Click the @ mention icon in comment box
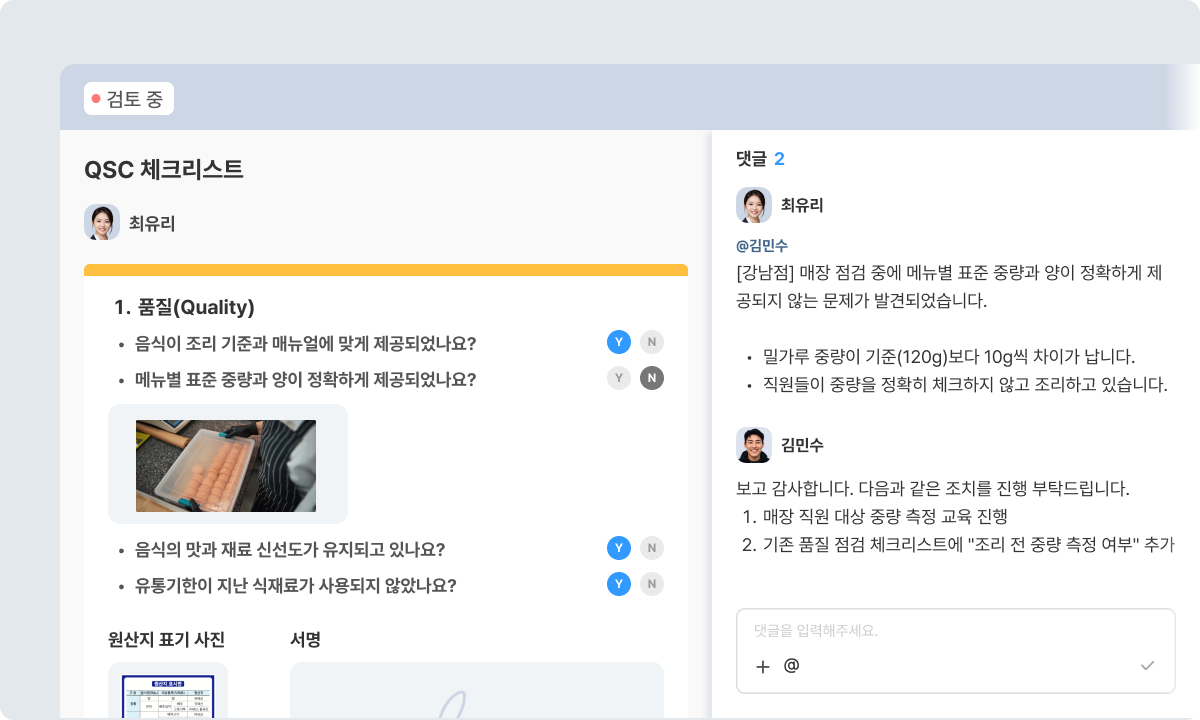This screenshot has width=1200, height=720. pyautogui.click(x=791, y=665)
